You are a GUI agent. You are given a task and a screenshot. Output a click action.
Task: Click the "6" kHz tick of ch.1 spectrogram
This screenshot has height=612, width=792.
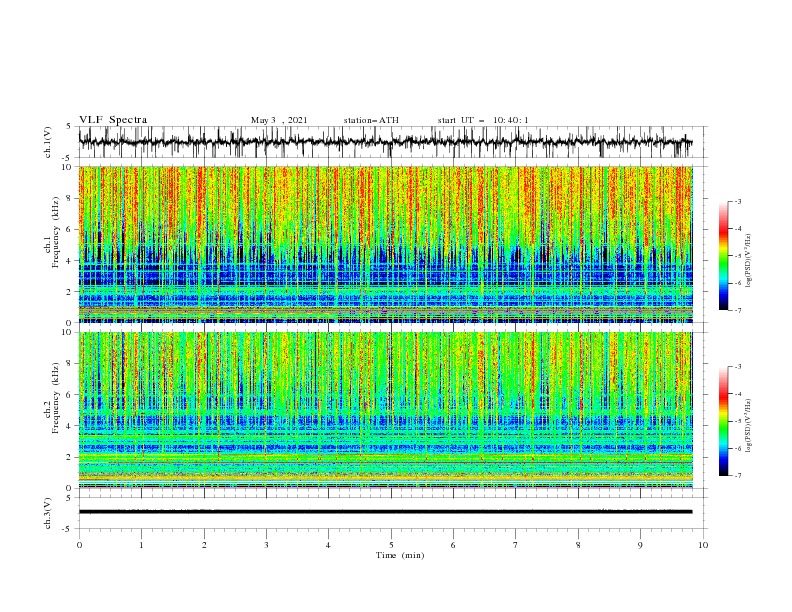[70, 229]
